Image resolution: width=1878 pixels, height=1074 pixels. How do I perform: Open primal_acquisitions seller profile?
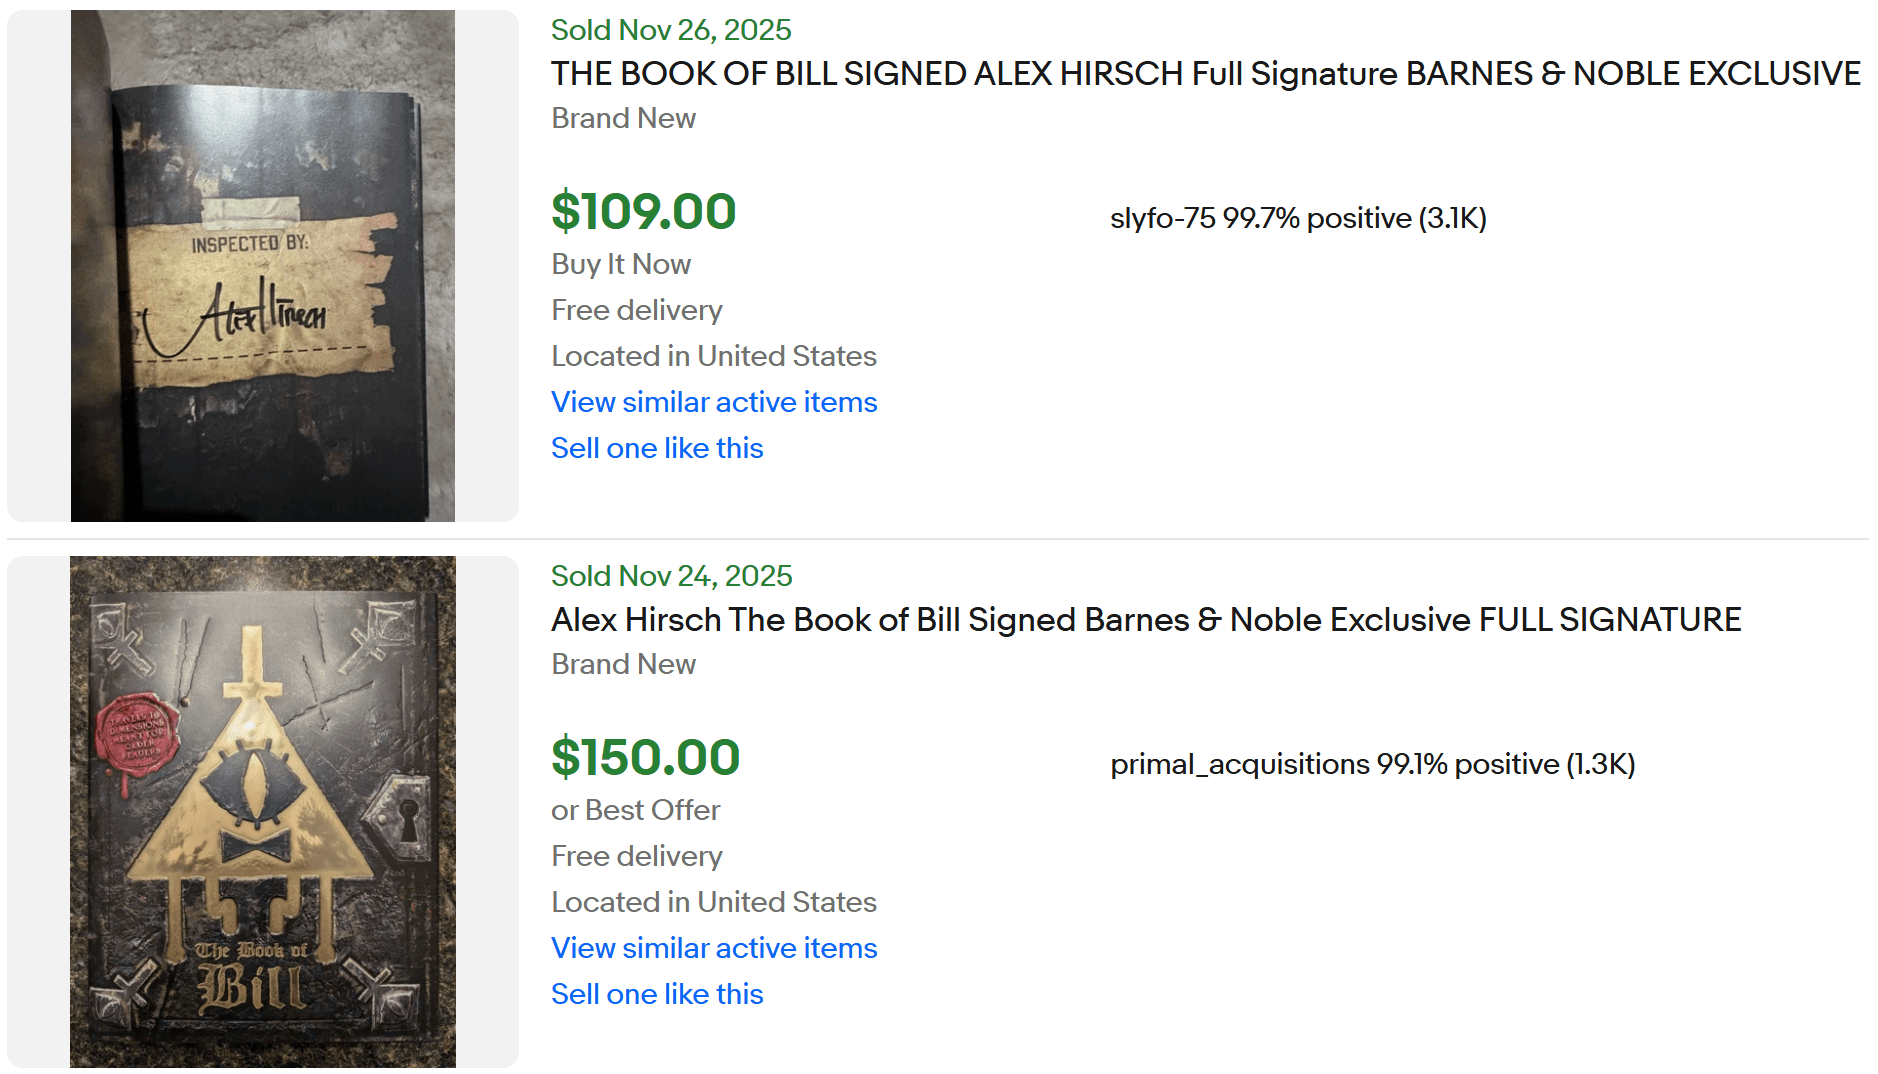[1373, 763]
